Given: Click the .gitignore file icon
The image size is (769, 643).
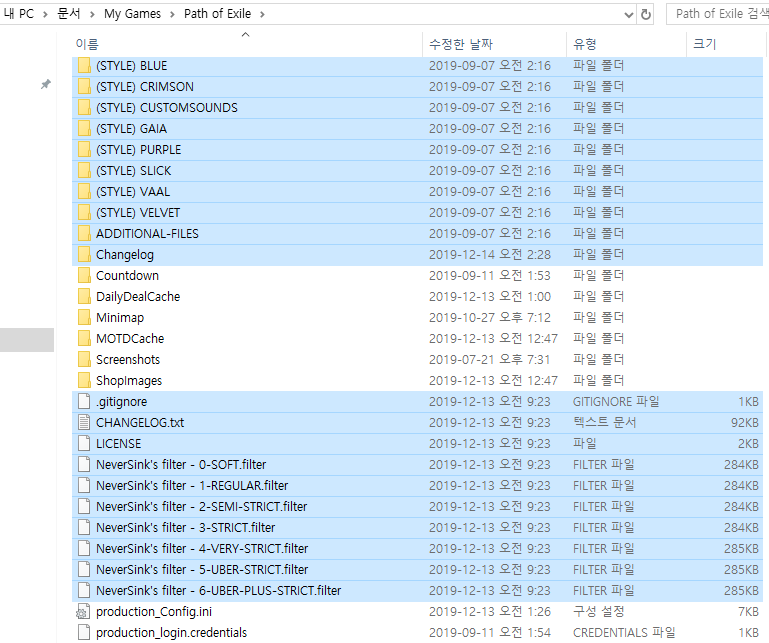Looking at the screenshot, I should pyautogui.click(x=84, y=402).
